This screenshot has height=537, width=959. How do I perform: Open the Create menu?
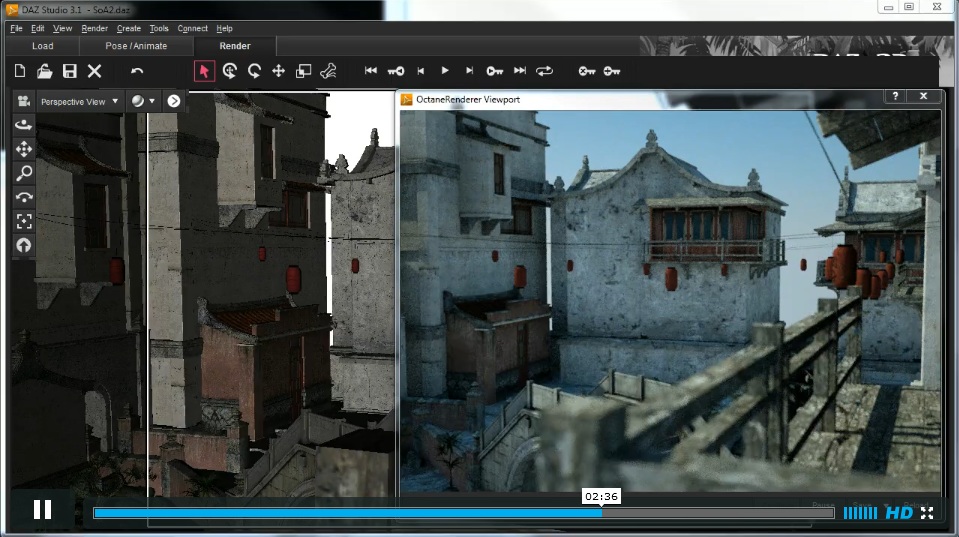128,28
